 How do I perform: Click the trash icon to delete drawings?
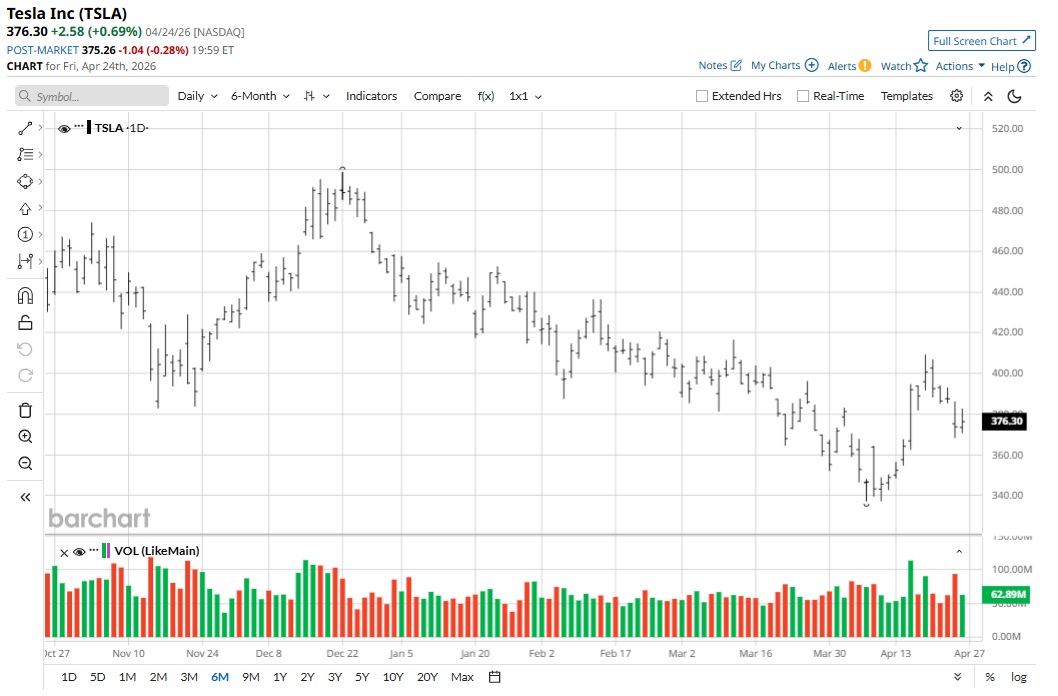25,410
